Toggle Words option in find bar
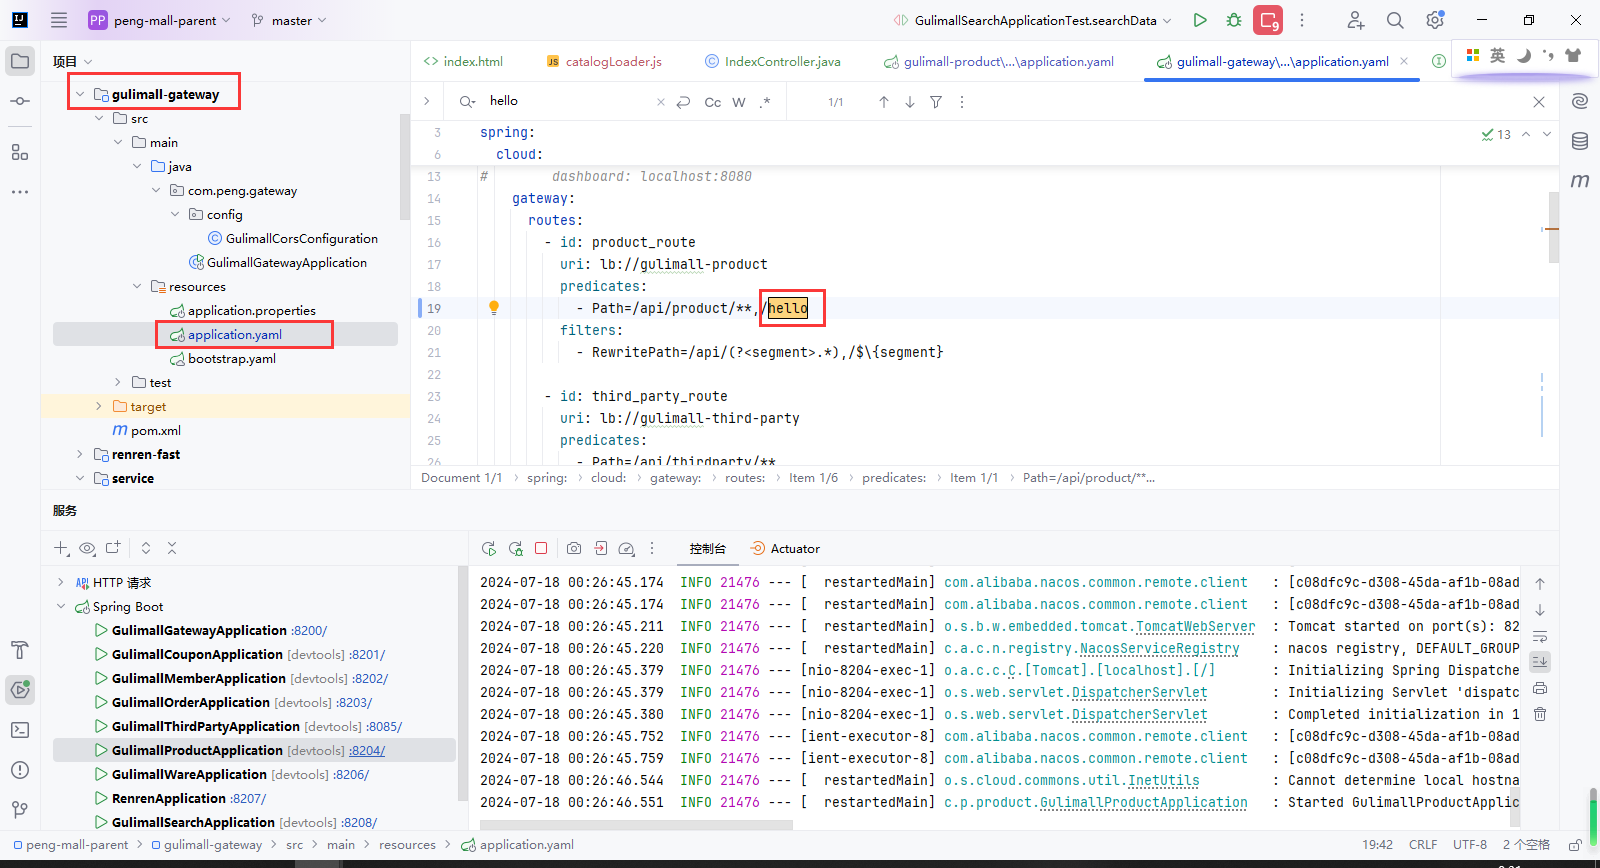 pos(739,102)
